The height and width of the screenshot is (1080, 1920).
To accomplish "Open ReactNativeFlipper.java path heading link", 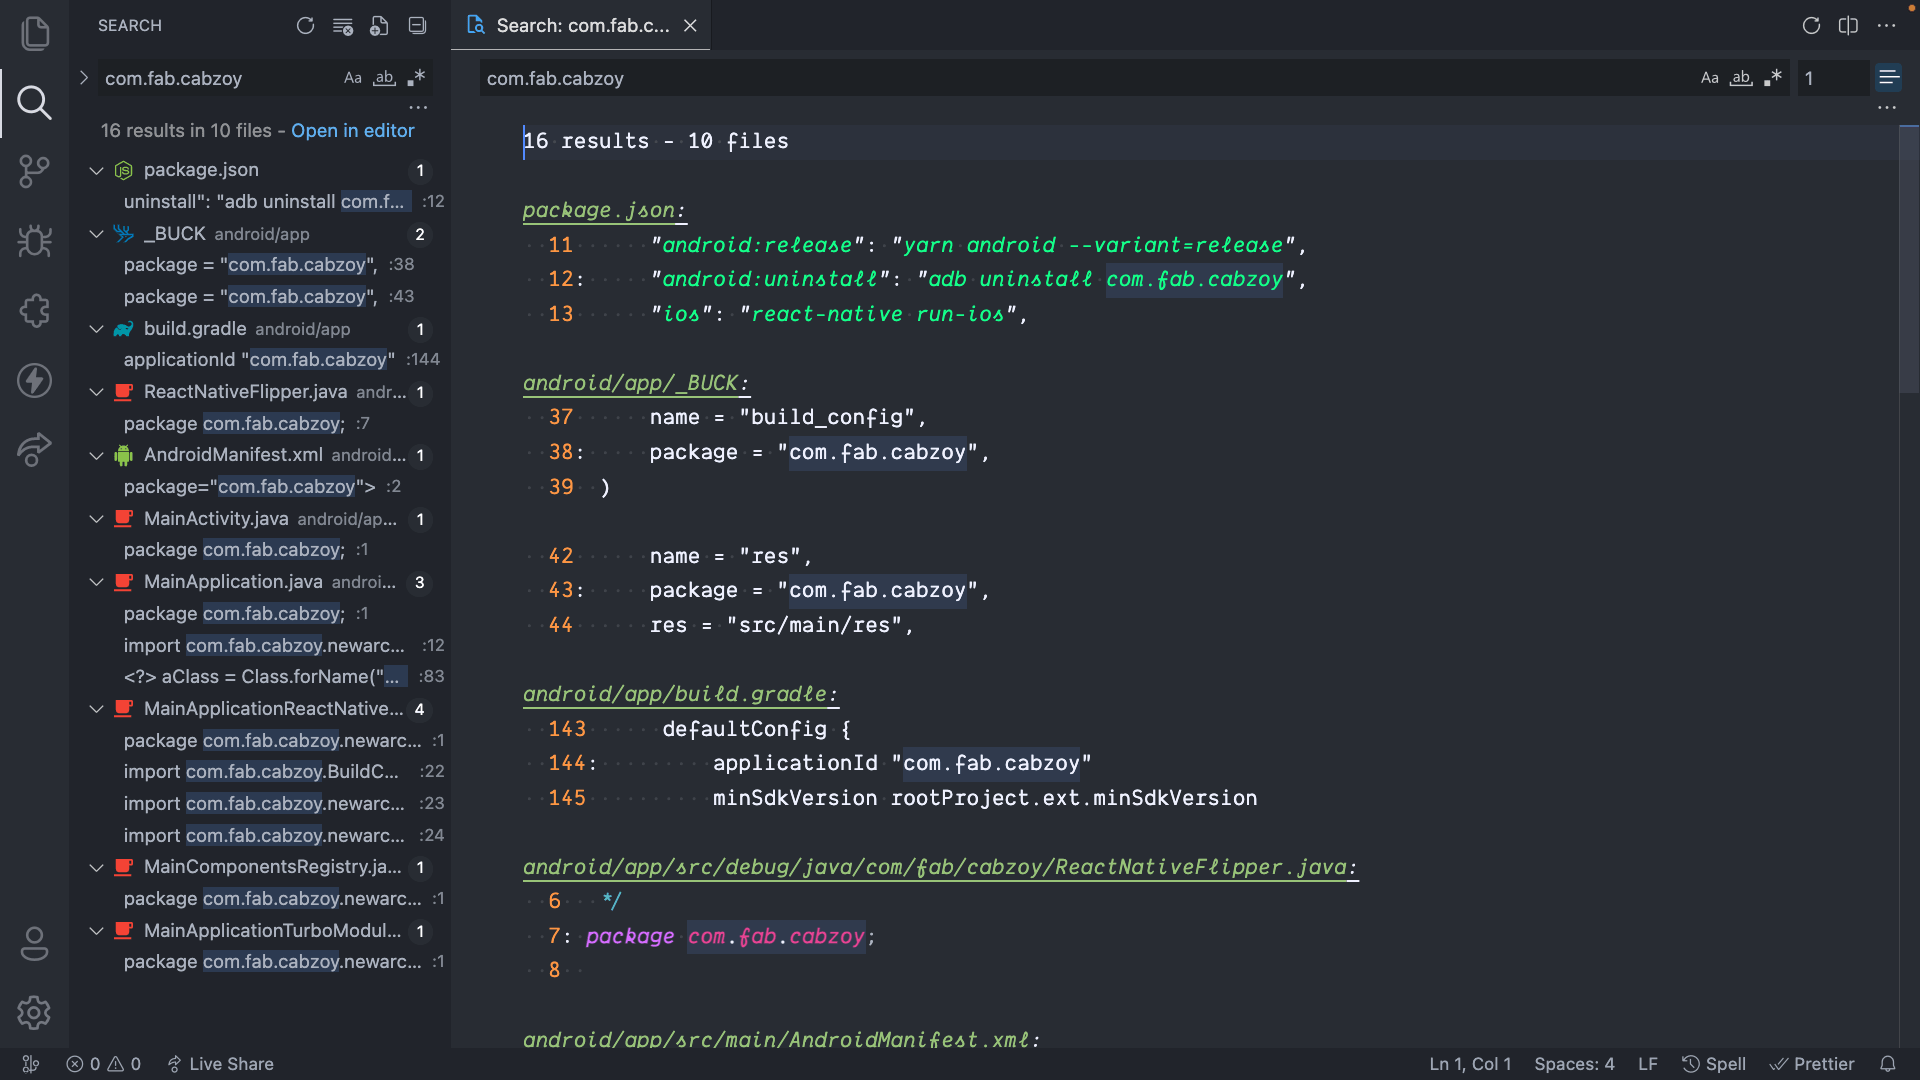I will (940, 868).
